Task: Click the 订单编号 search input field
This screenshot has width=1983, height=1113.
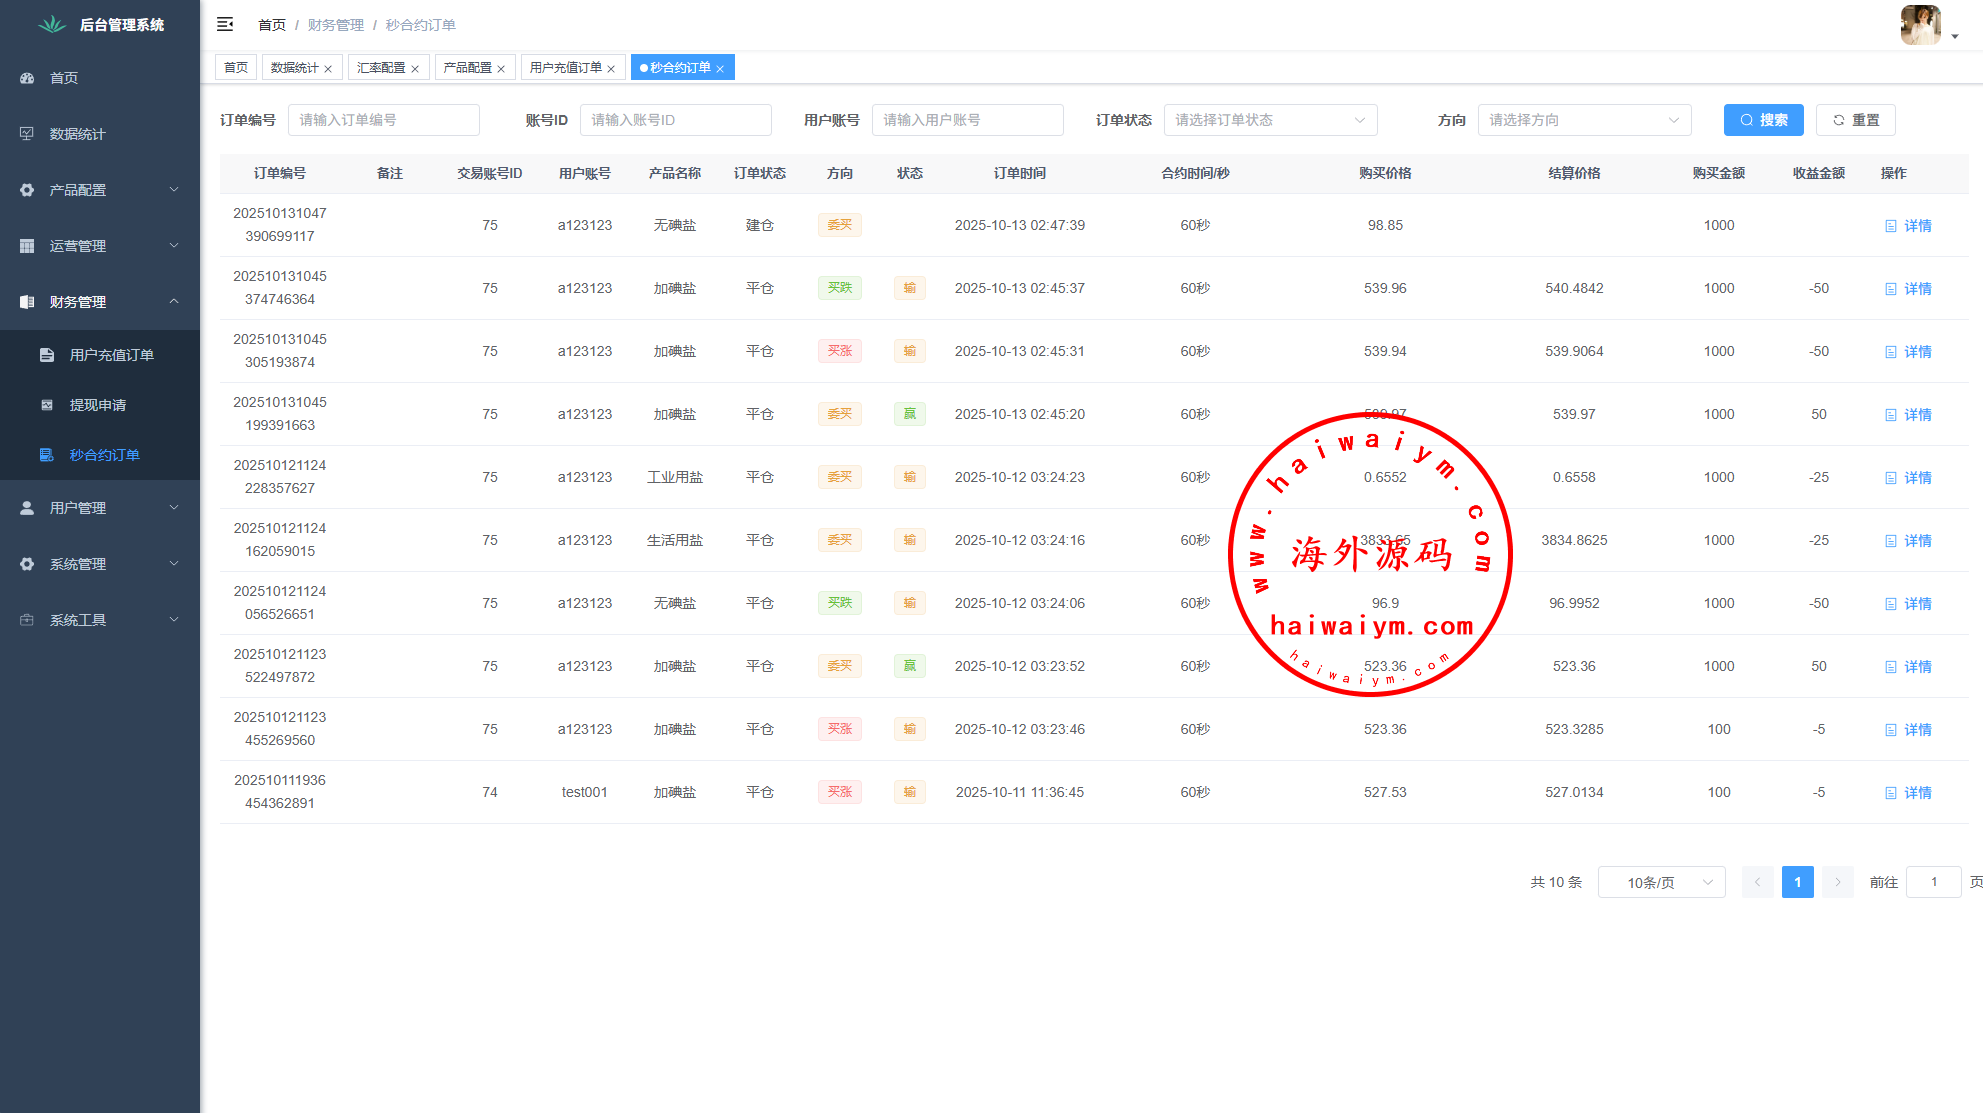Action: click(383, 120)
